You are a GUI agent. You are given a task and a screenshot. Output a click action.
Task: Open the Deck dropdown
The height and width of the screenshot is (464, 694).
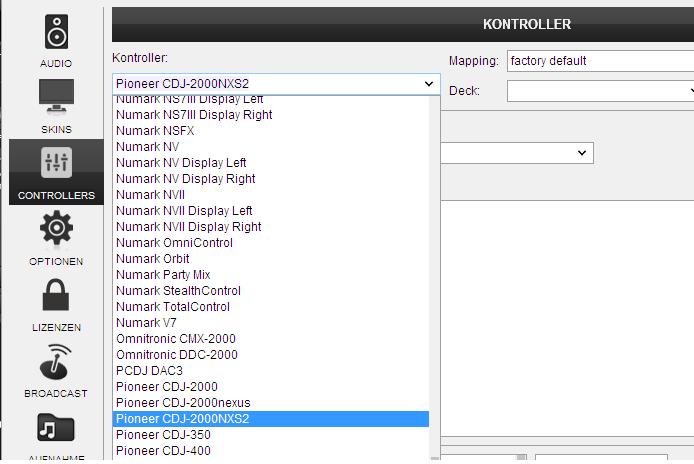click(x=600, y=91)
